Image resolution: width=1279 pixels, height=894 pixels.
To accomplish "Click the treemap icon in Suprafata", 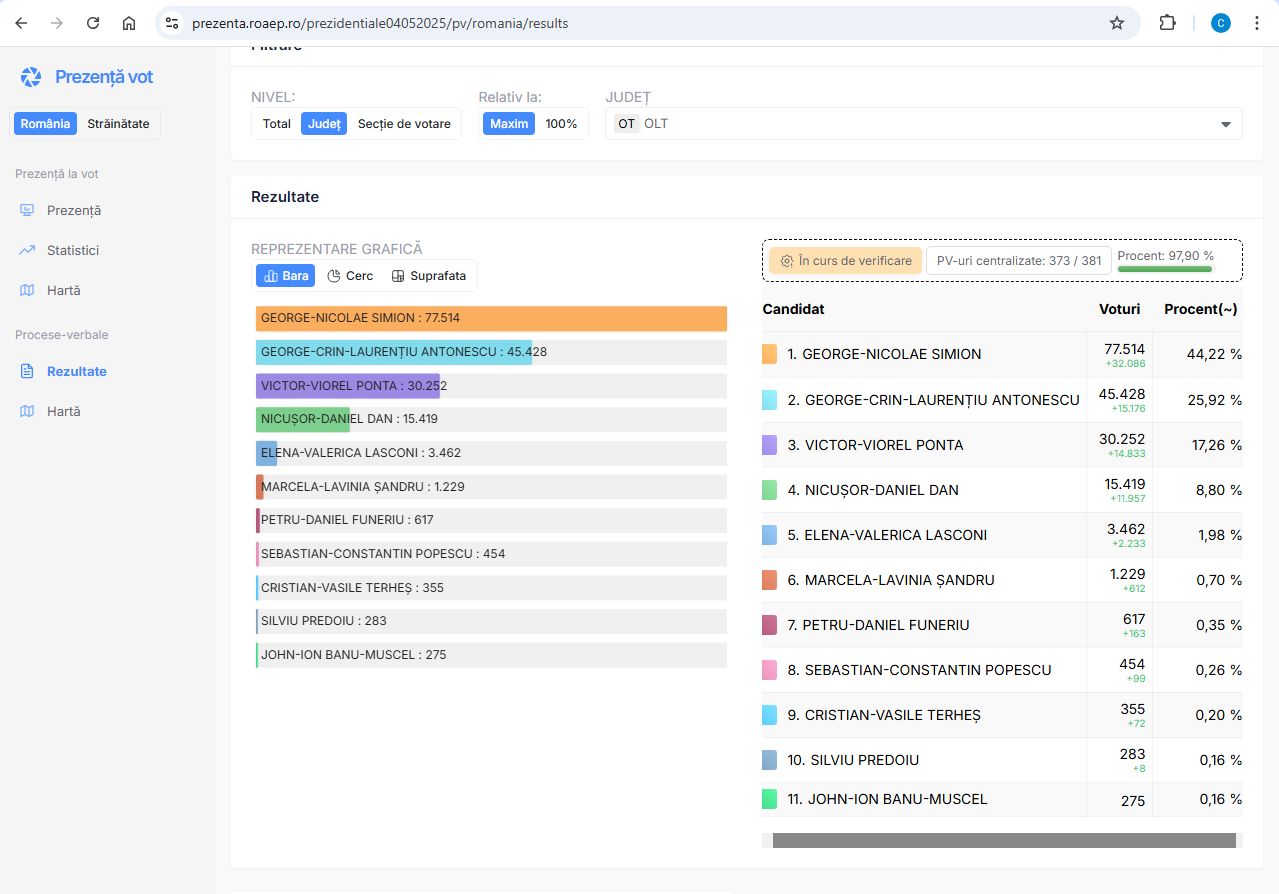I will (x=398, y=276).
